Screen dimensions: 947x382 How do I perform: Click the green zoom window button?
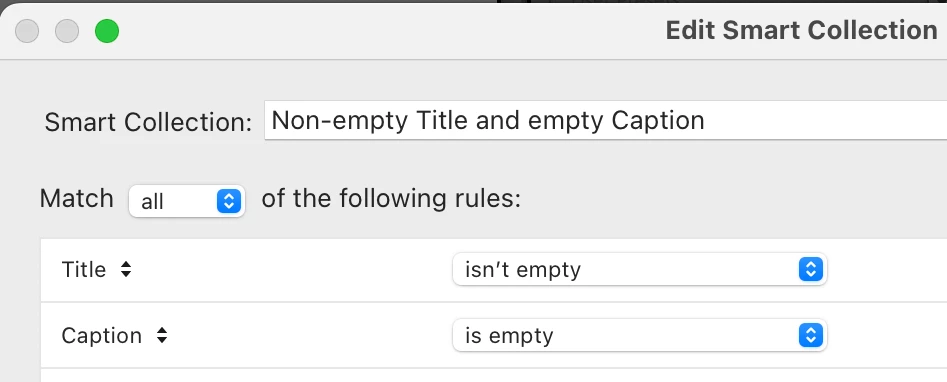(x=107, y=31)
